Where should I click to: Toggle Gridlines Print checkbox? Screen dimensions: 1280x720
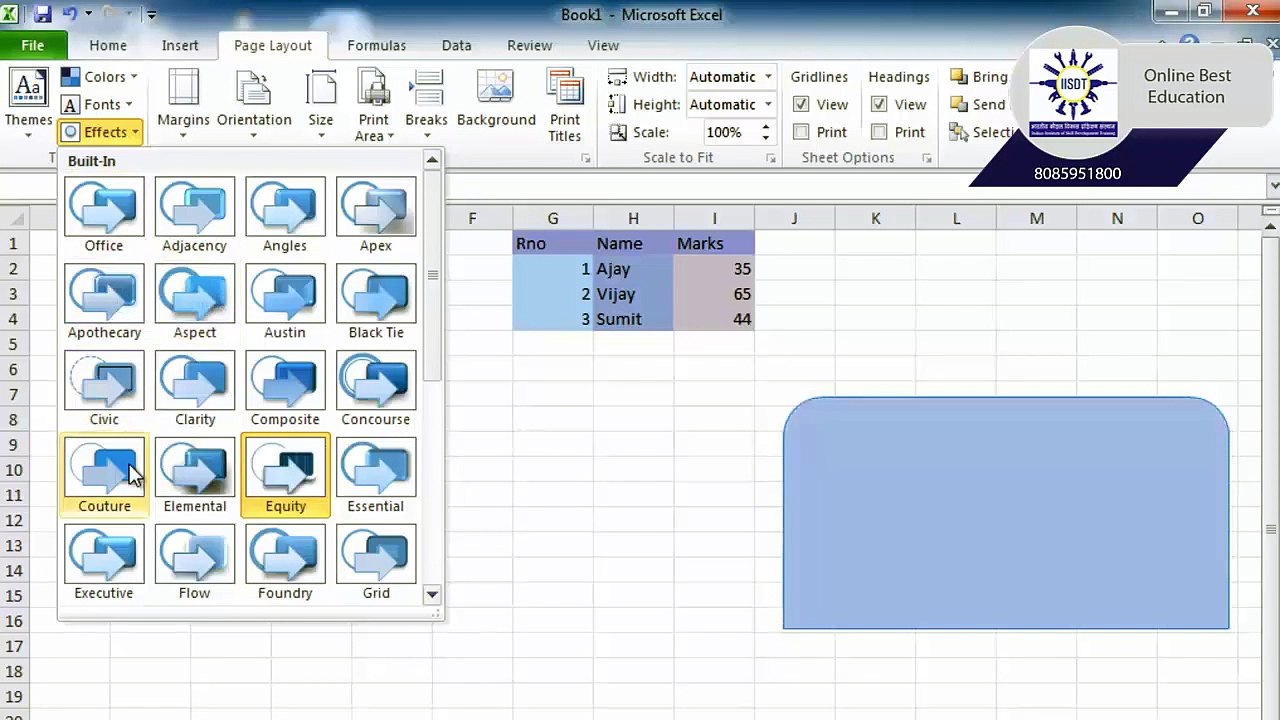point(801,132)
